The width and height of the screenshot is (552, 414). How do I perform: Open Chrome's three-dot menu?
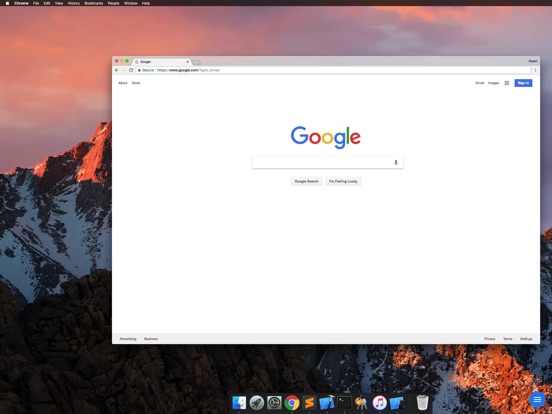[535, 70]
